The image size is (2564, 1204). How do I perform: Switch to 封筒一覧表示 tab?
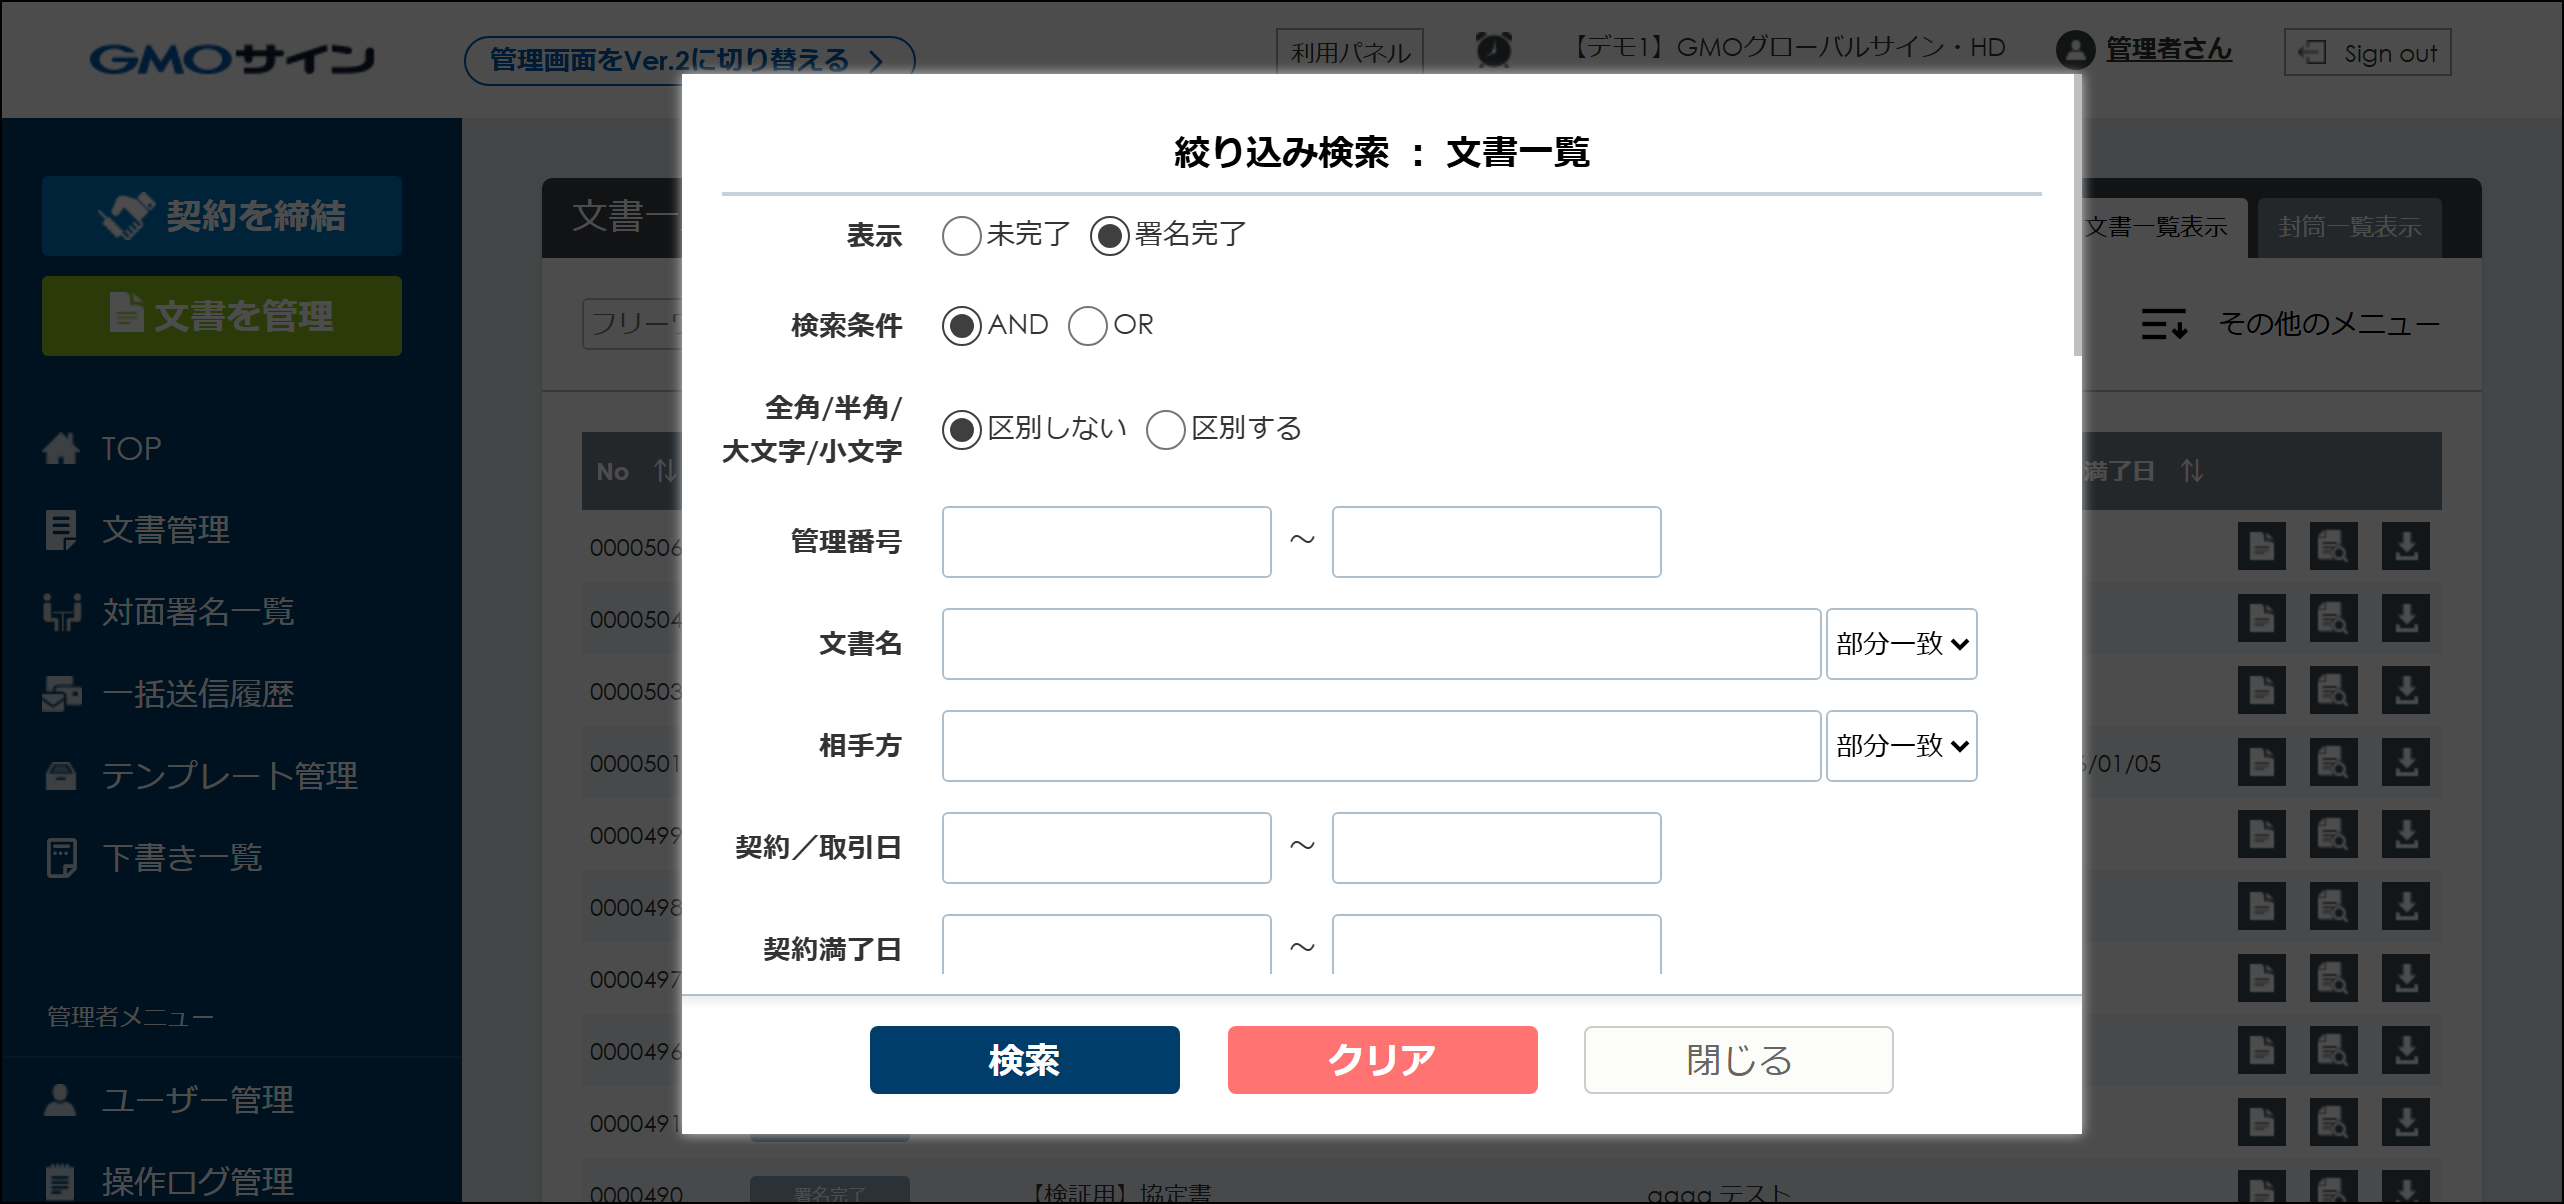pyautogui.click(x=2349, y=228)
